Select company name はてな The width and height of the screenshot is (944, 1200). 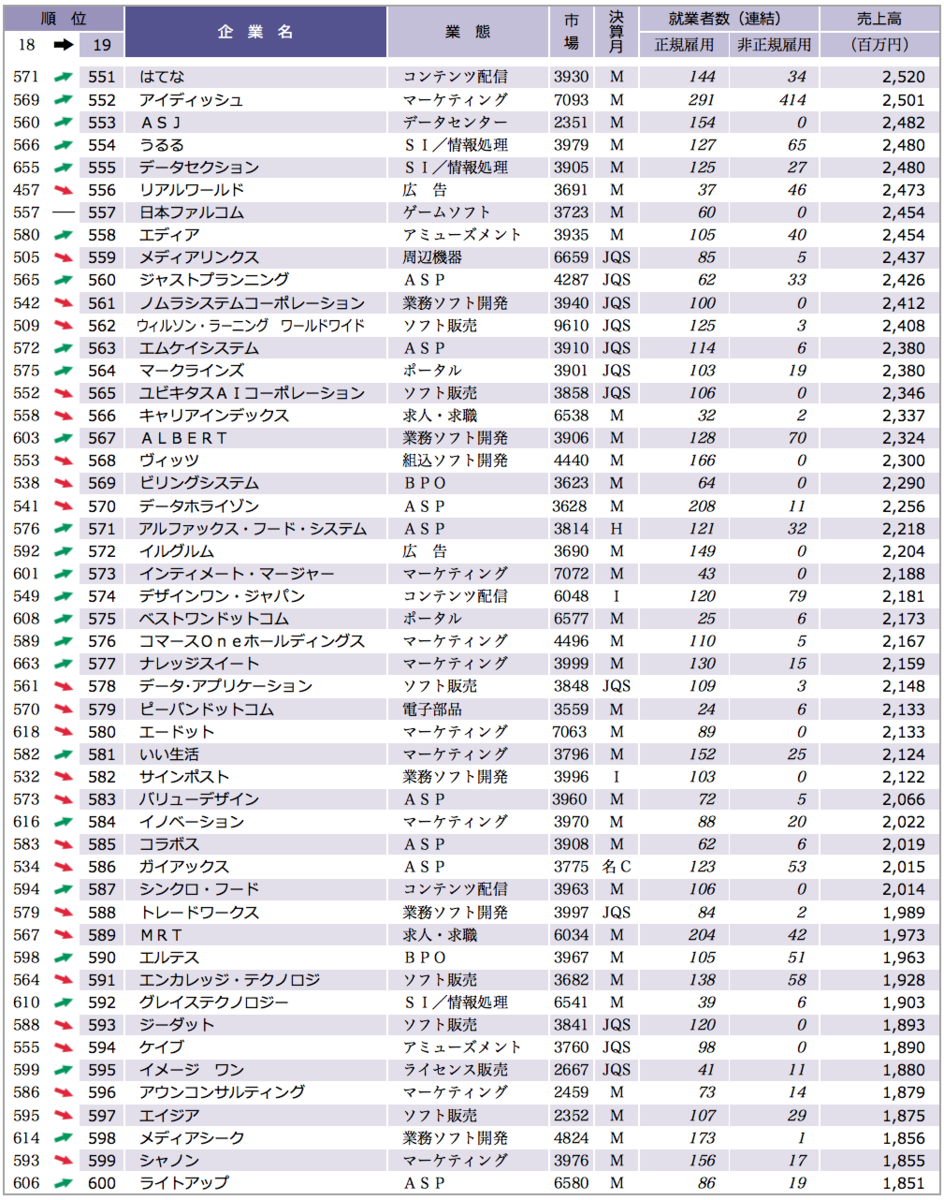(163, 77)
